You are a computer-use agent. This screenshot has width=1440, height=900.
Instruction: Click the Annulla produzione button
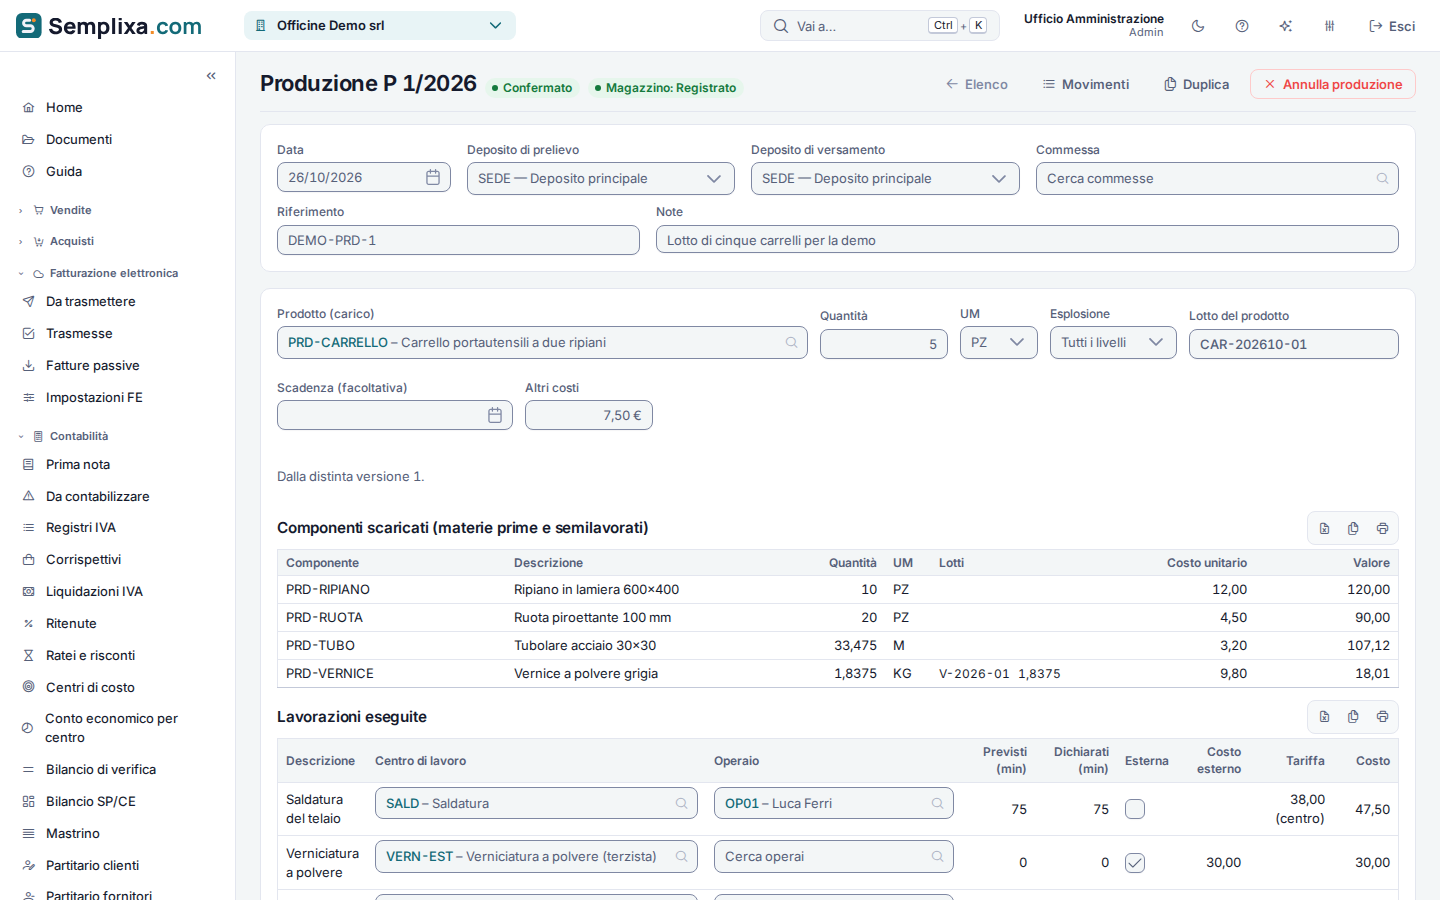click(1333, 85)
